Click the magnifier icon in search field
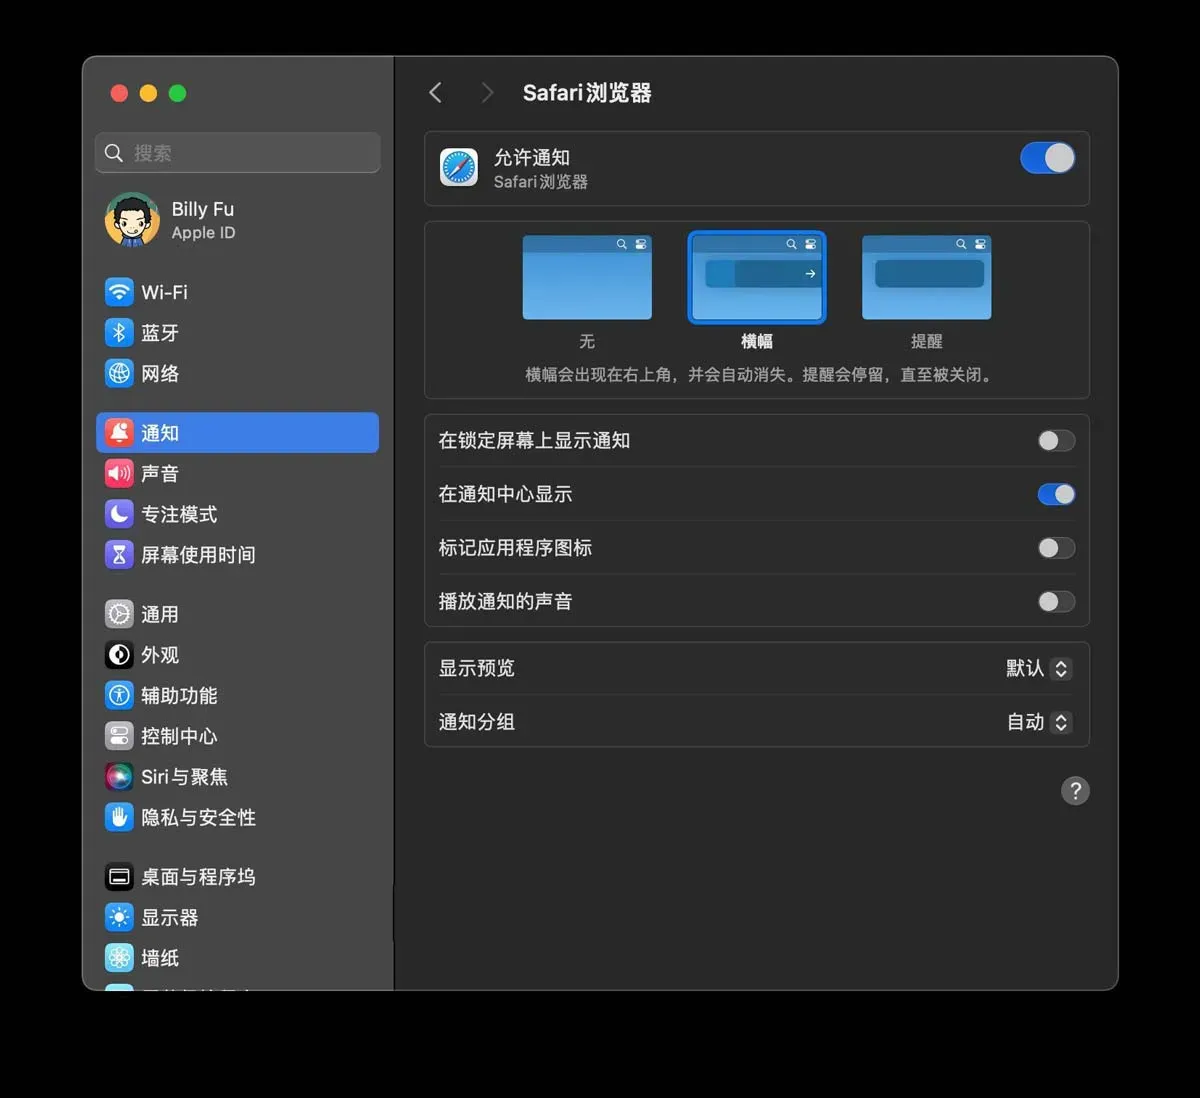The width and height of the screenshot is (1200, 1098). tap(114, 153)
